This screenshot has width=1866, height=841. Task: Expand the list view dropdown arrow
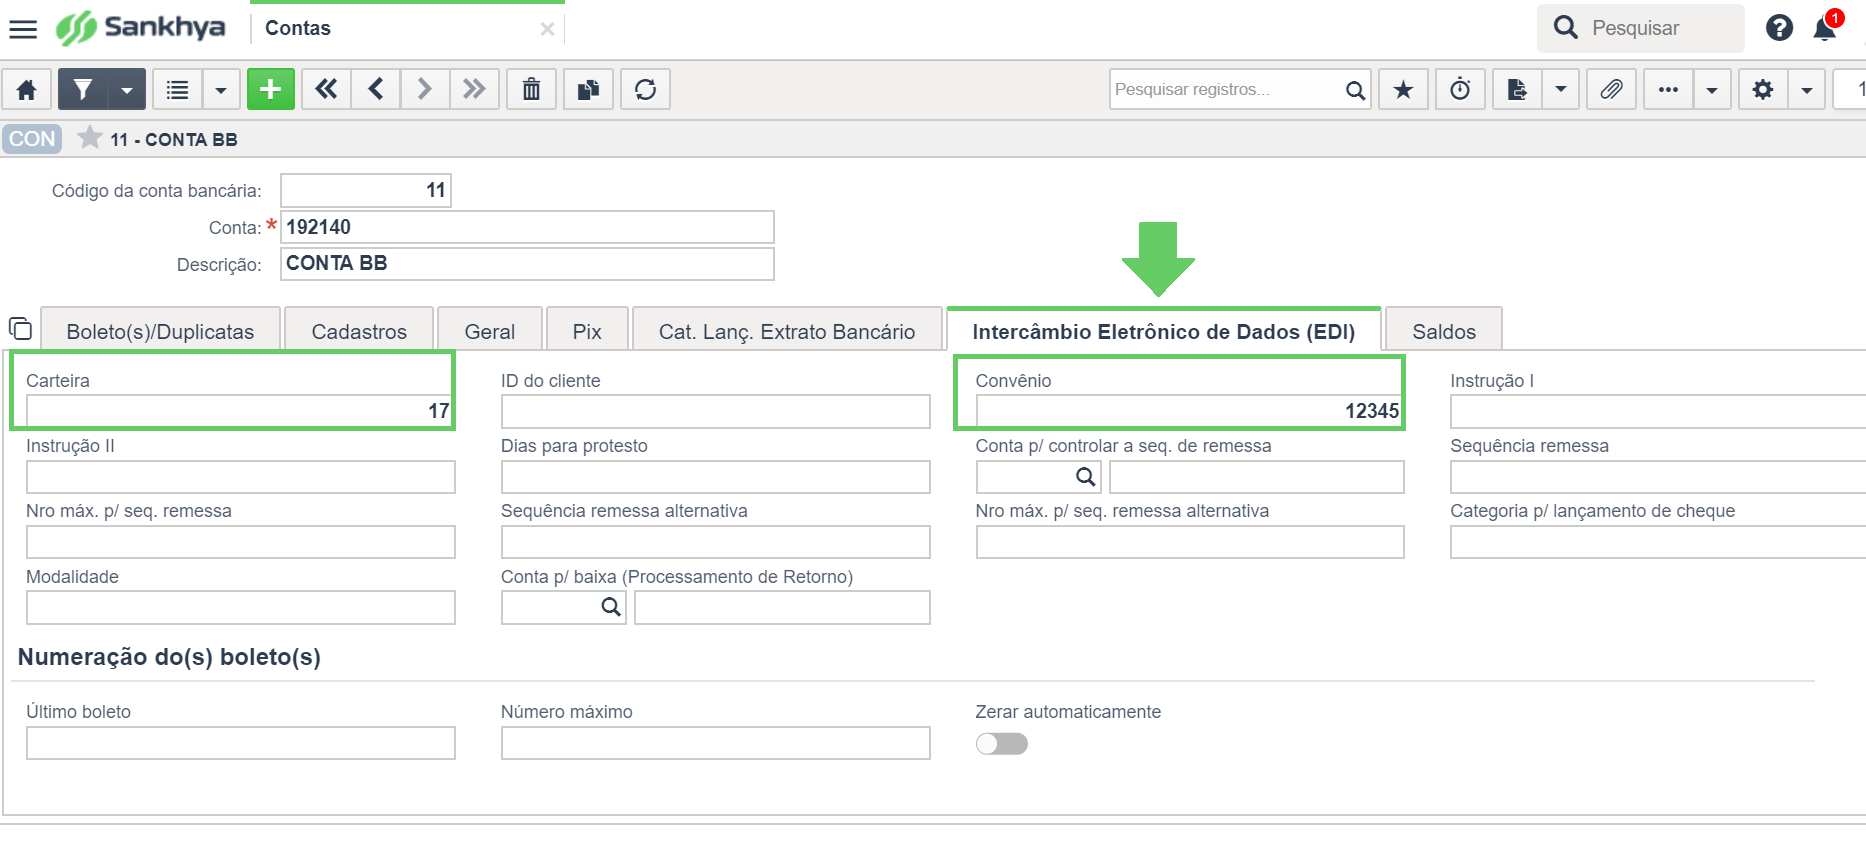point(221,89)
